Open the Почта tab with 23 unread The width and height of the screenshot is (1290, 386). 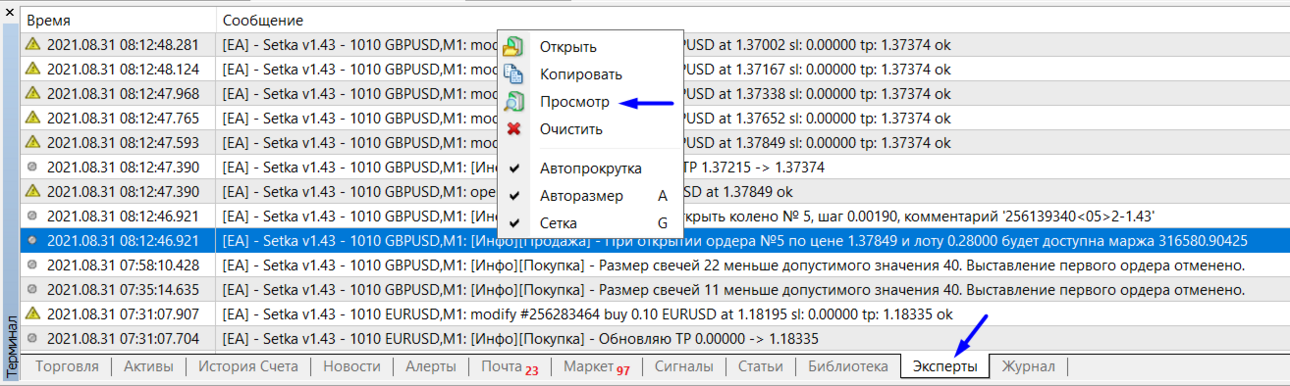pyautogui.click(x=510, y=367)
